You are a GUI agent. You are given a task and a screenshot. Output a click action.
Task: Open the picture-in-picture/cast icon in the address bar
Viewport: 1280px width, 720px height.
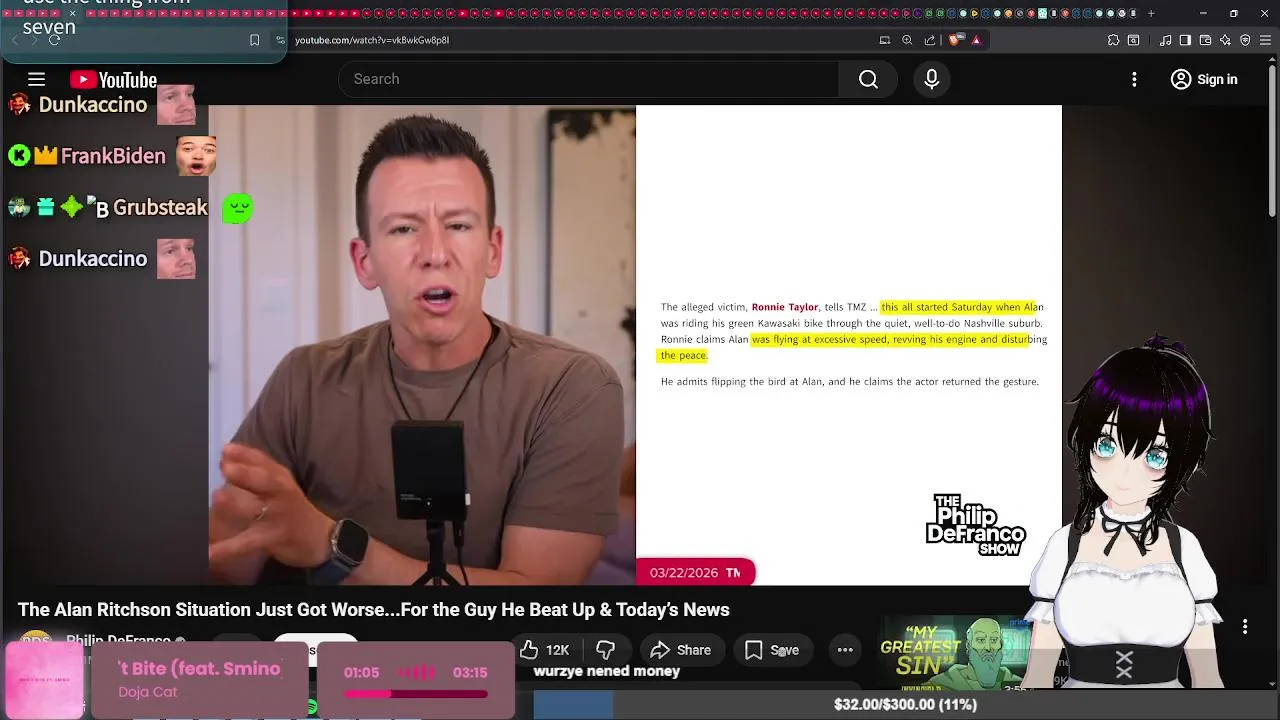[885, 40]
